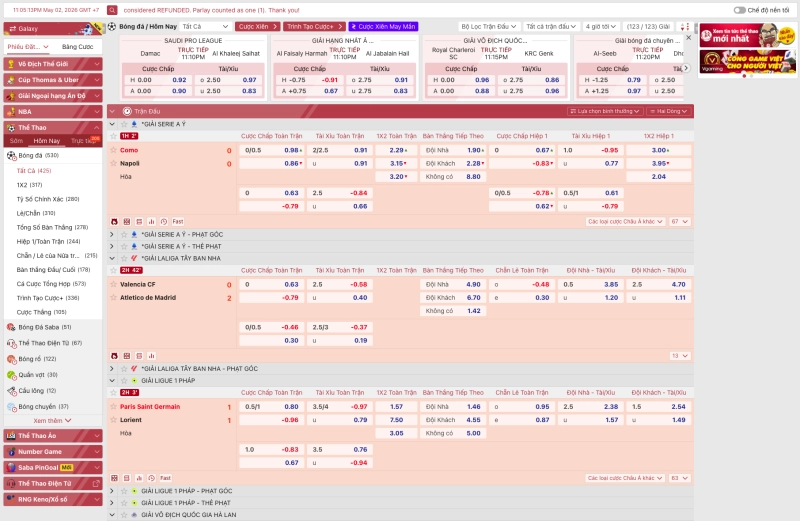Image resolution: width=800 pixels, height=521 pixels.
Task: Star the Napoli team as favorite
Action: [x=114, y=163]
